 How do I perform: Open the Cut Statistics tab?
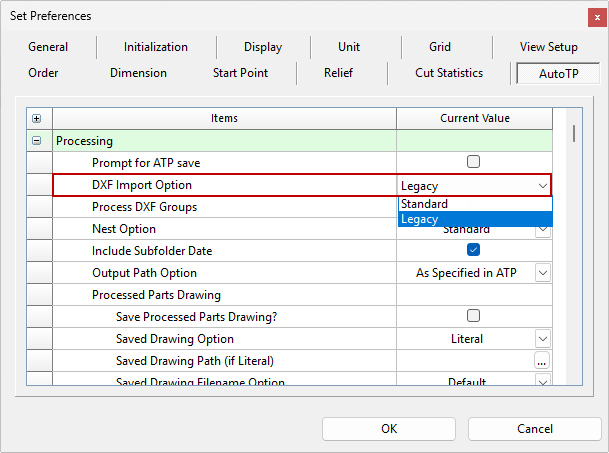449,73
